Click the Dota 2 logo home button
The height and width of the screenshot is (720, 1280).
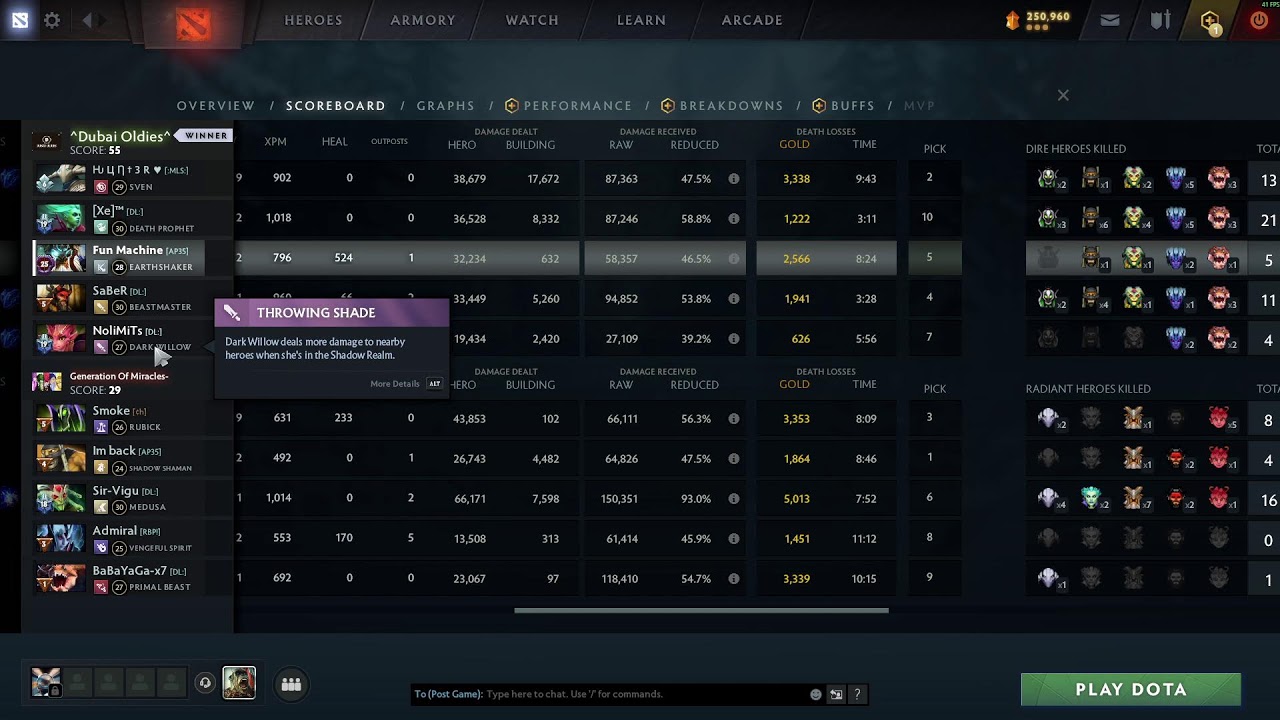pos(194,25)
